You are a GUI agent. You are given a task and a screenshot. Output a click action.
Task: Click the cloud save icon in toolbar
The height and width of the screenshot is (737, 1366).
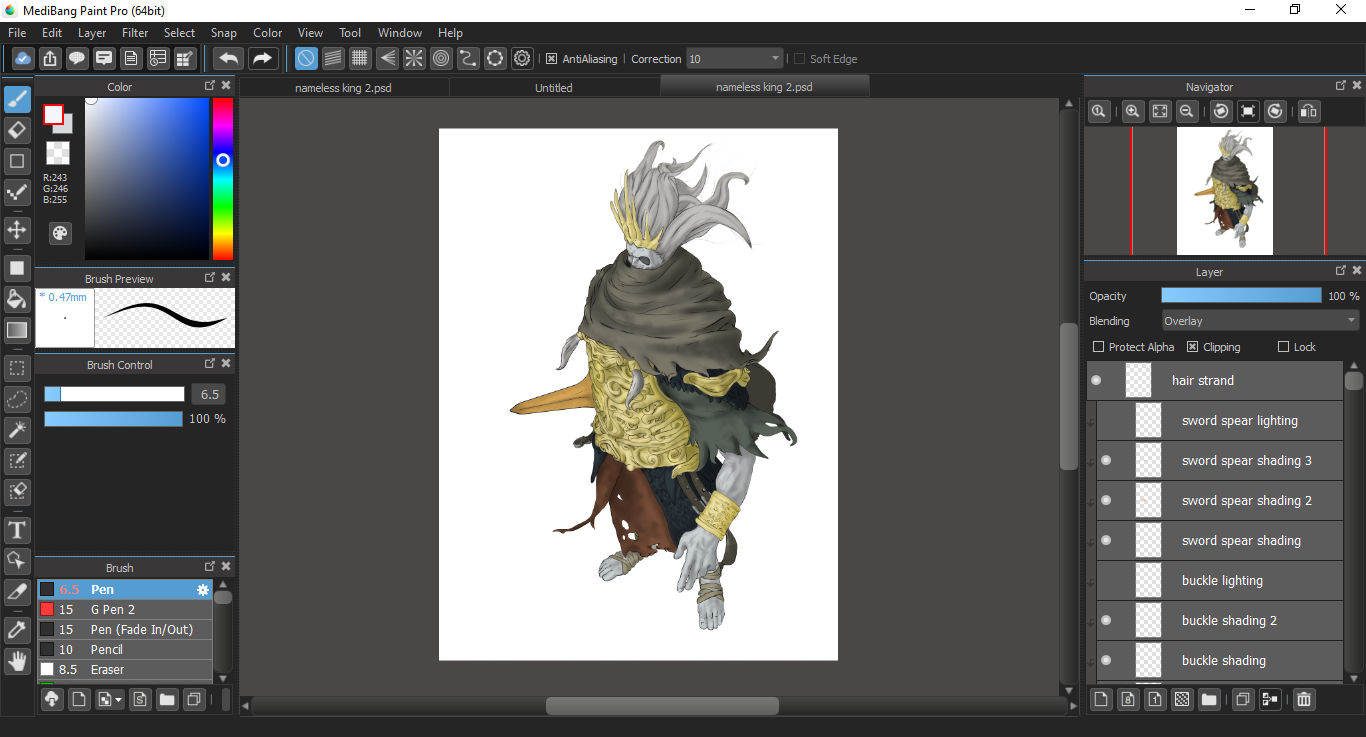[x=23, y=58]
